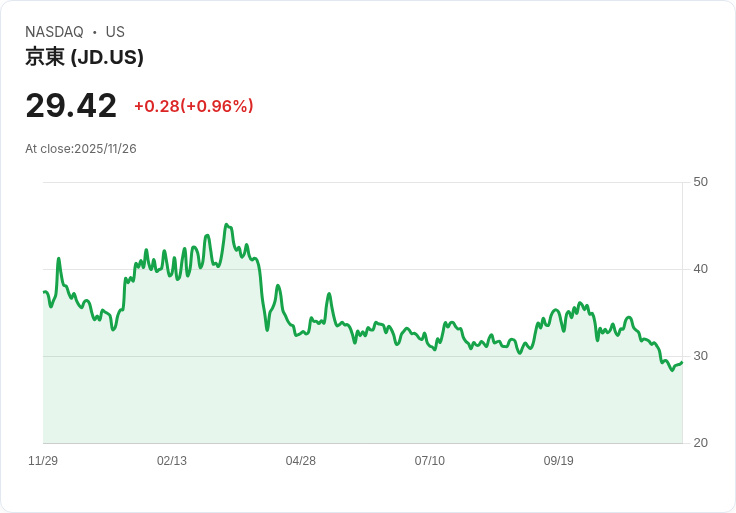Click the leftmost start of the price line
The image size is (736, 513).
[44, 292]
